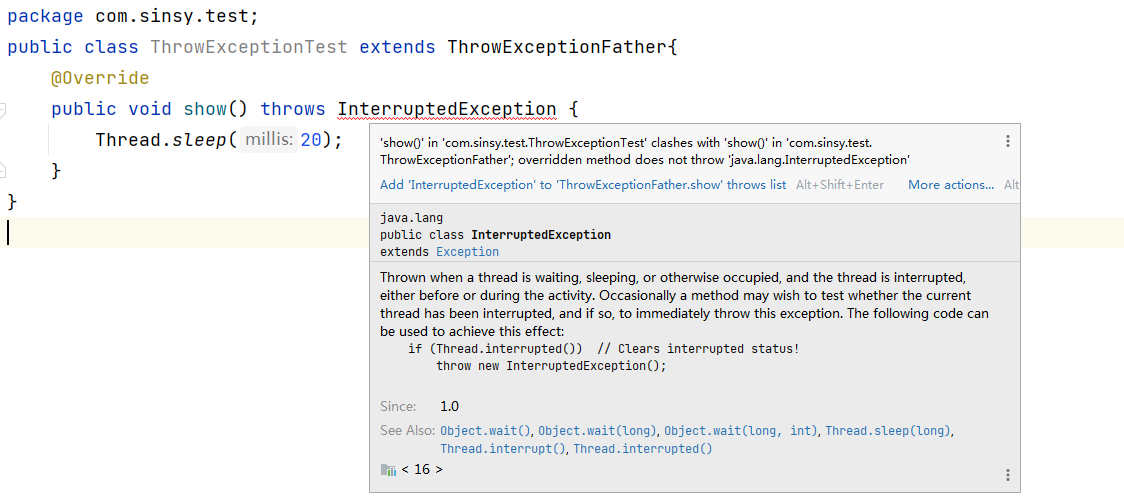Click the ThrowExceptionTest class name
Viewport: 1124px width, 499px height.
(249, 47)
